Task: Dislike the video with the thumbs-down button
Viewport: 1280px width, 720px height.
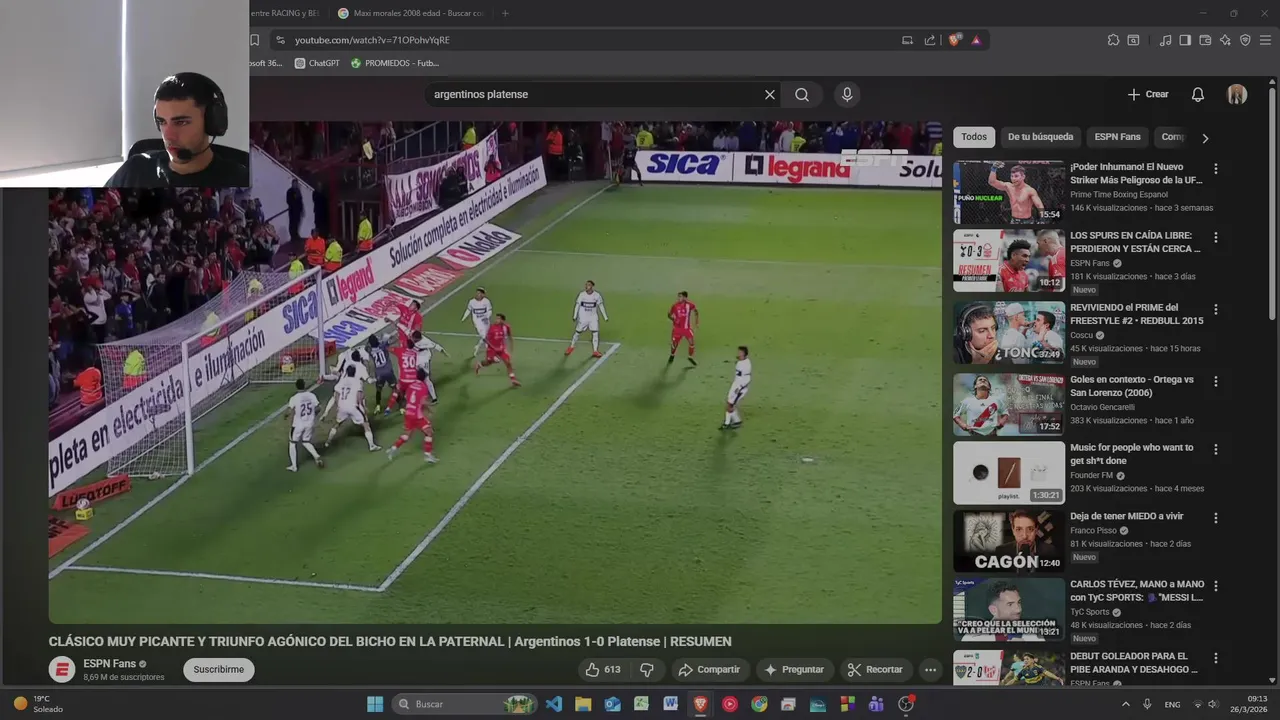Action: pyautogui.click(x=647, y=670)
